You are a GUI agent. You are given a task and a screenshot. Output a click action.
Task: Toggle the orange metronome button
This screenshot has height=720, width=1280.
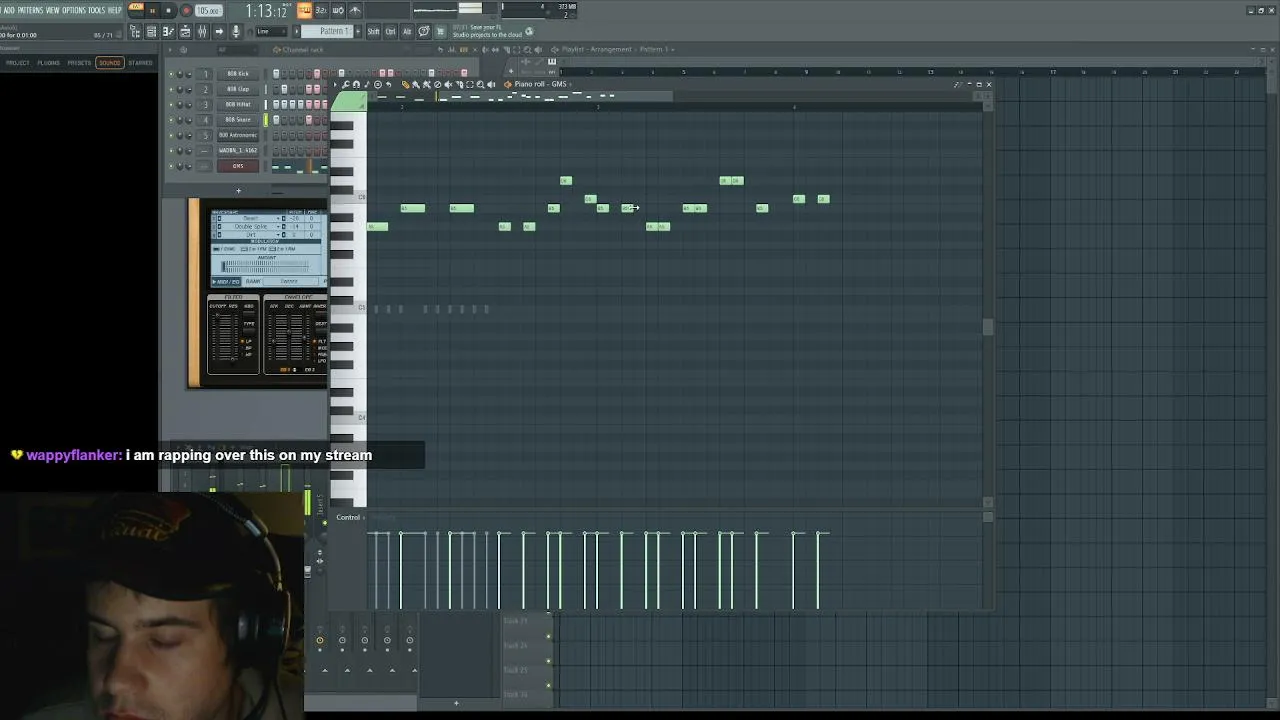tap(305, 10)
